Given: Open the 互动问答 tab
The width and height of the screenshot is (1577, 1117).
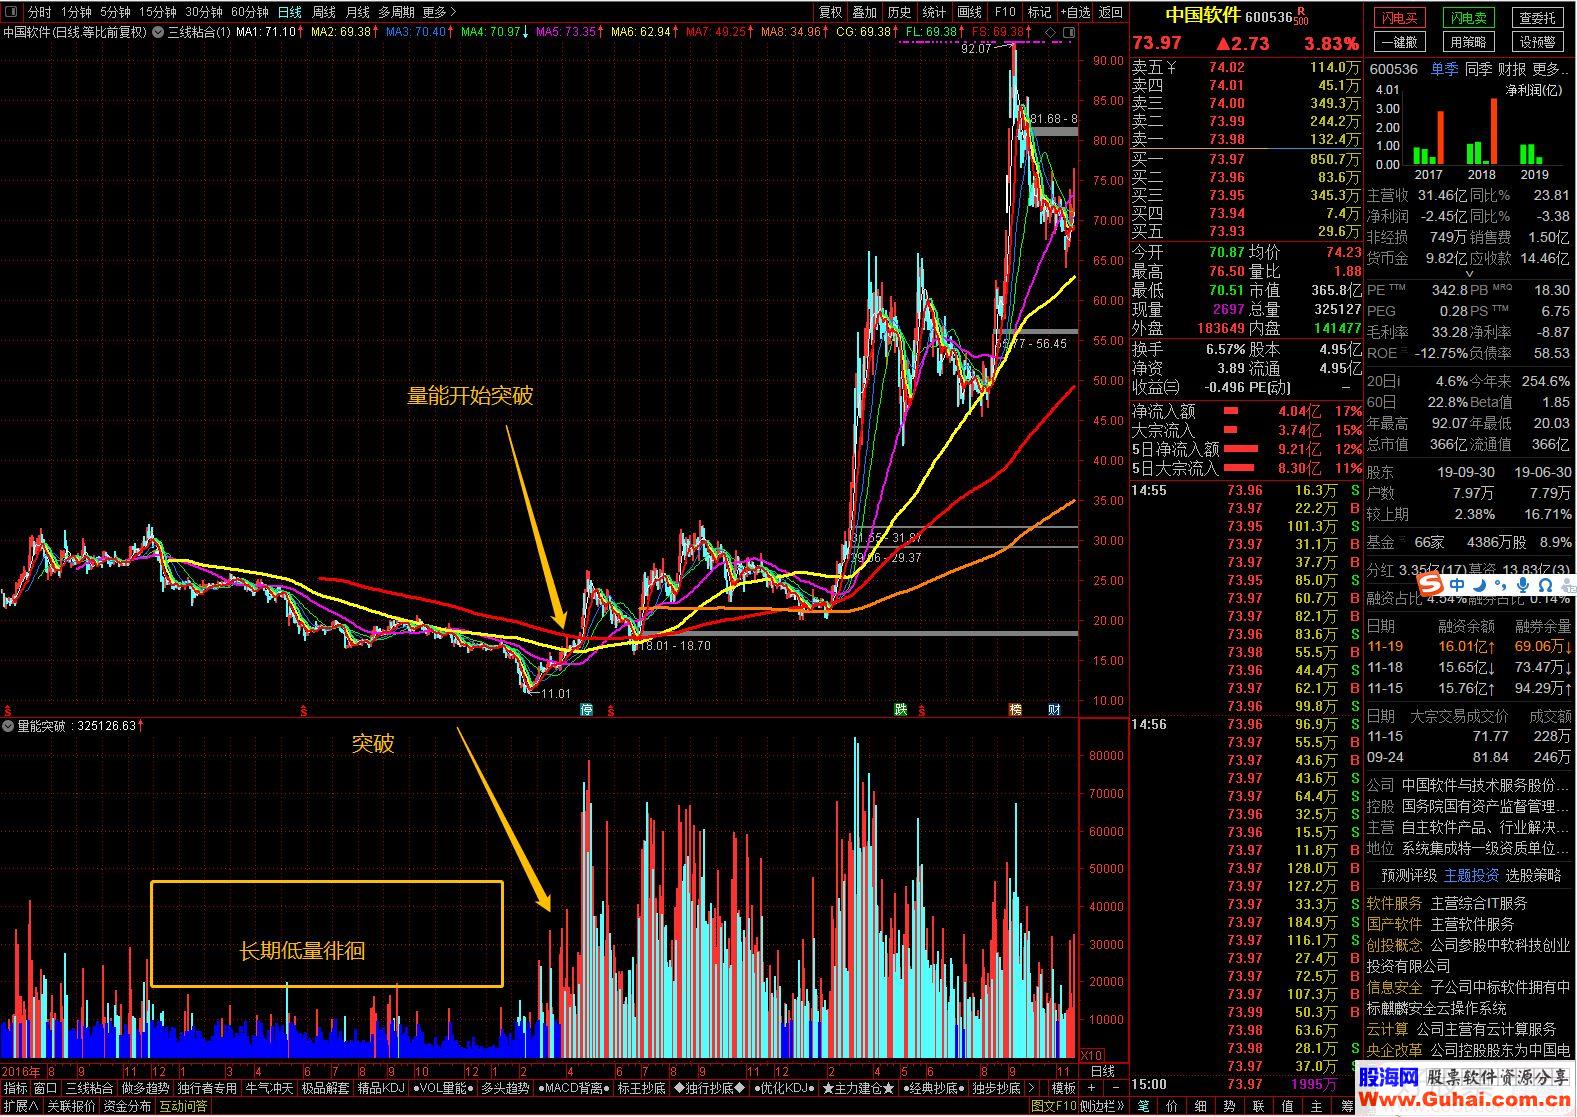Looking at the screenshot, I should (x=183, y=1106).
